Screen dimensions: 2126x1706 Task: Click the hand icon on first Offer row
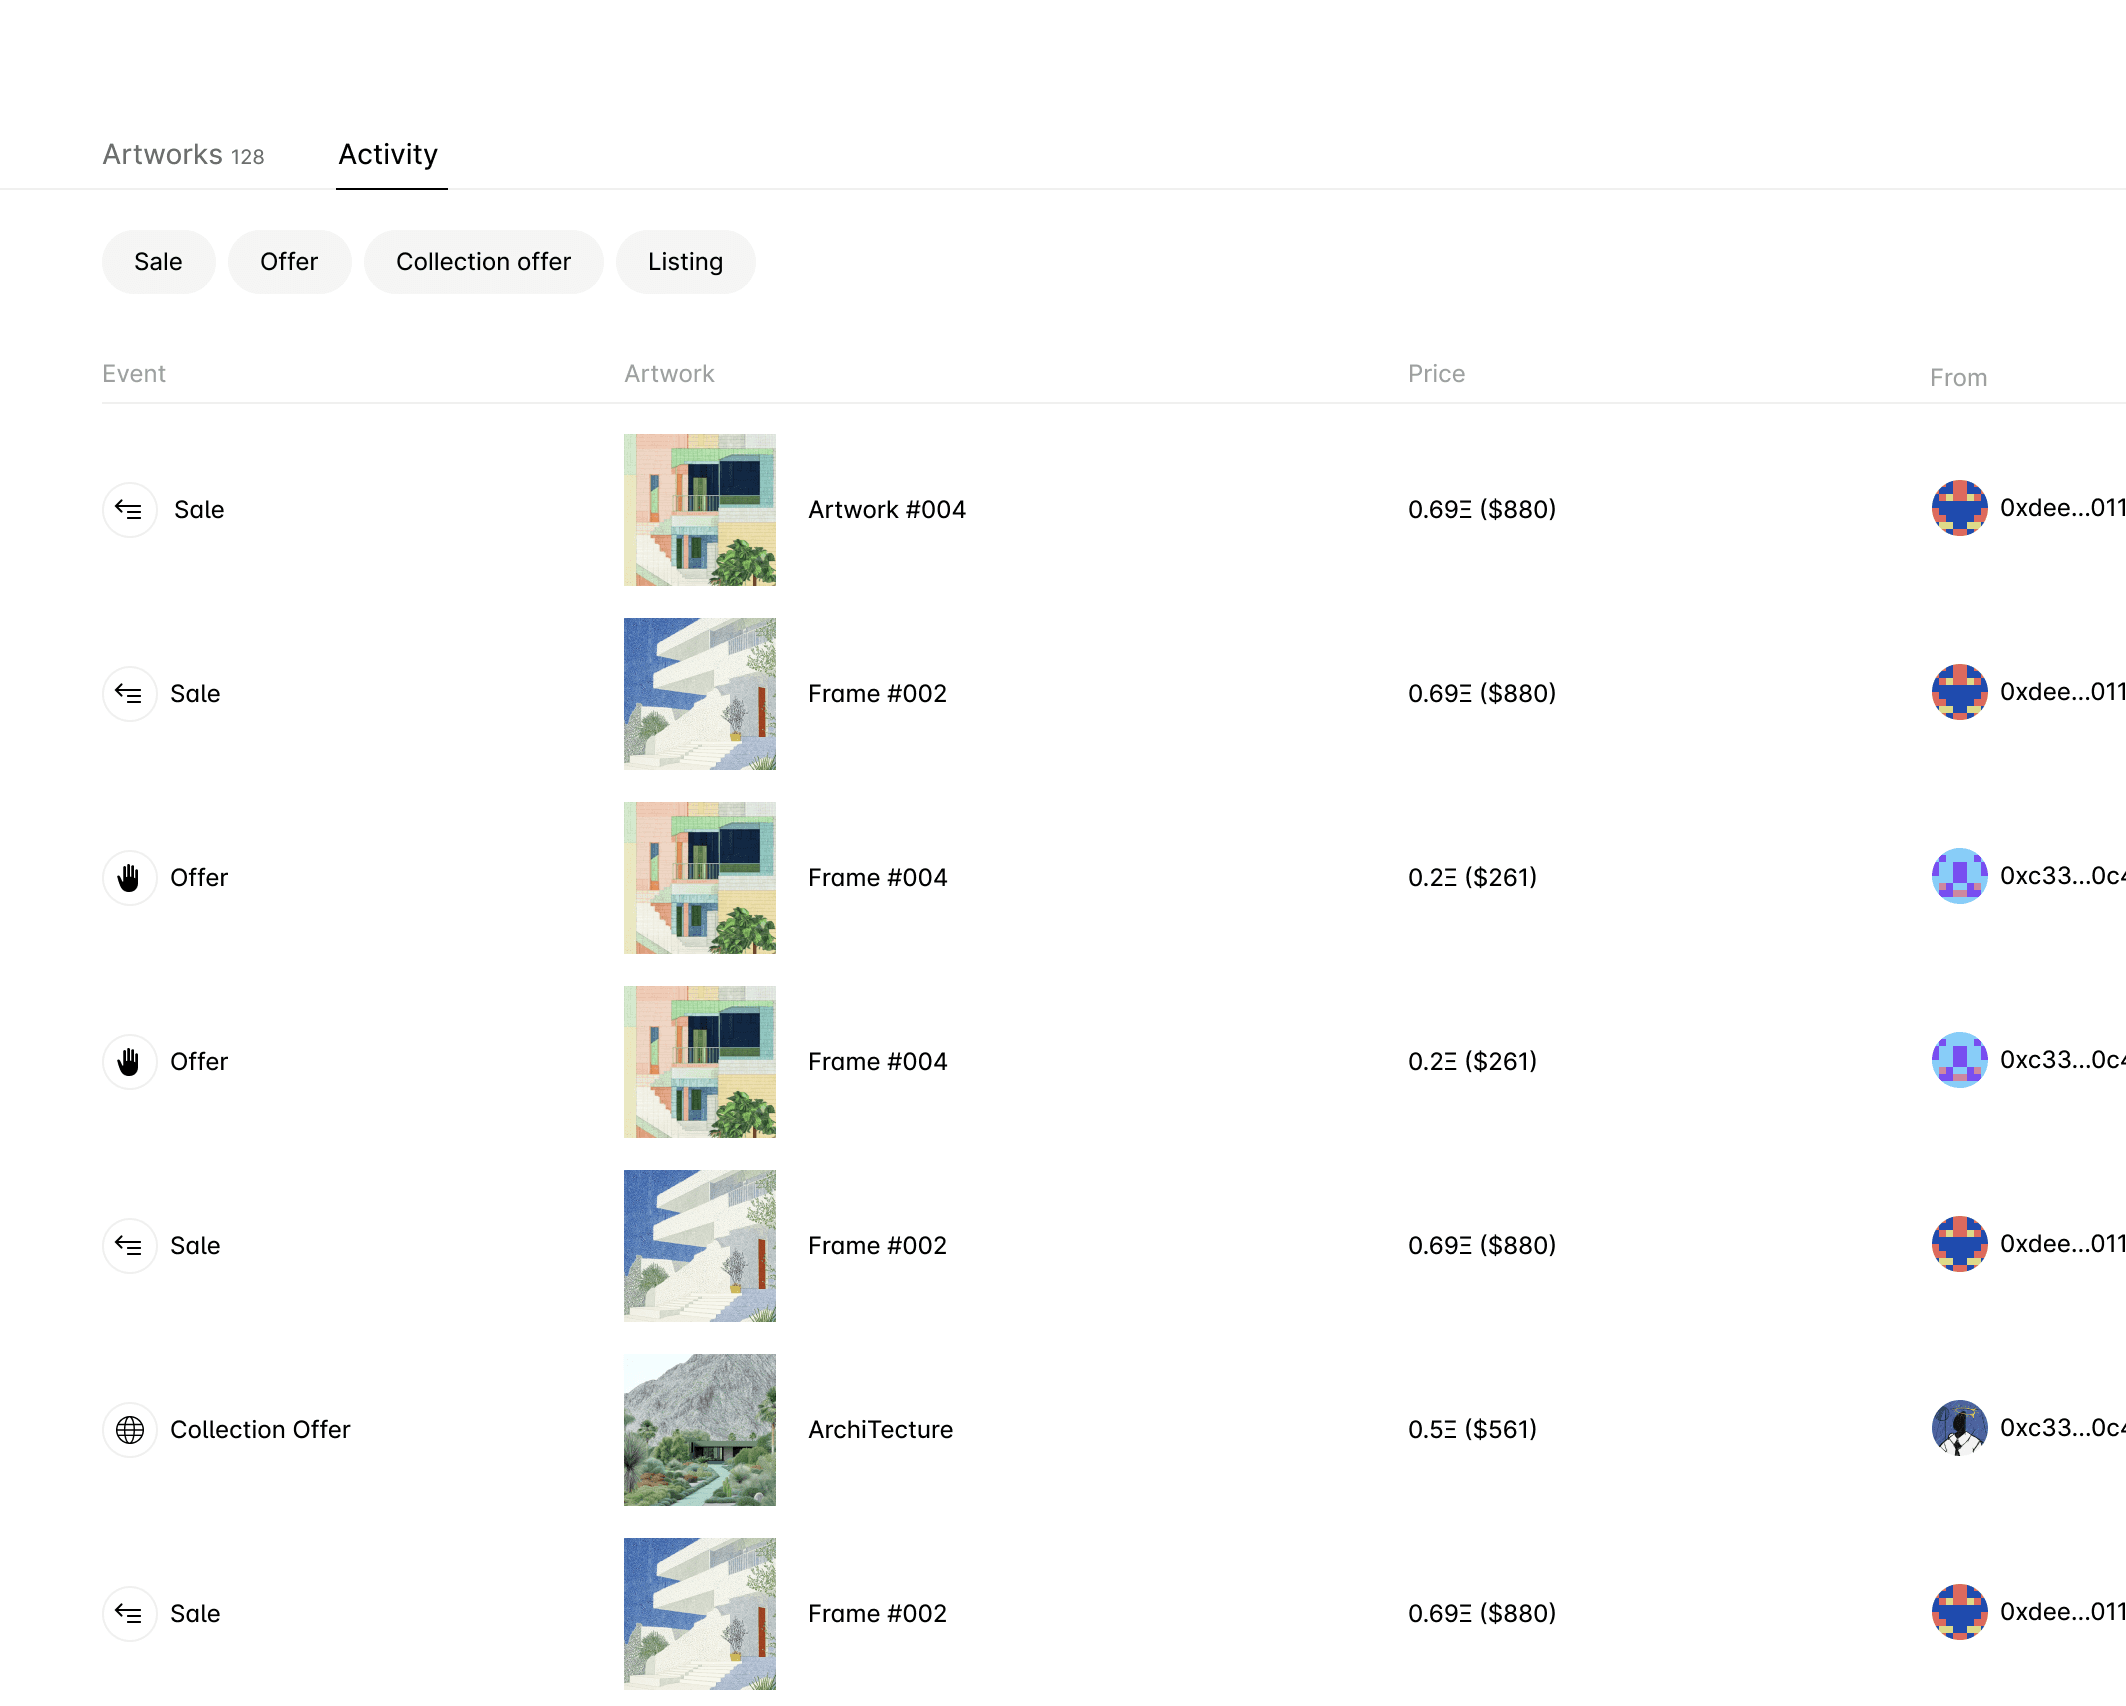(x=129, y=878)
